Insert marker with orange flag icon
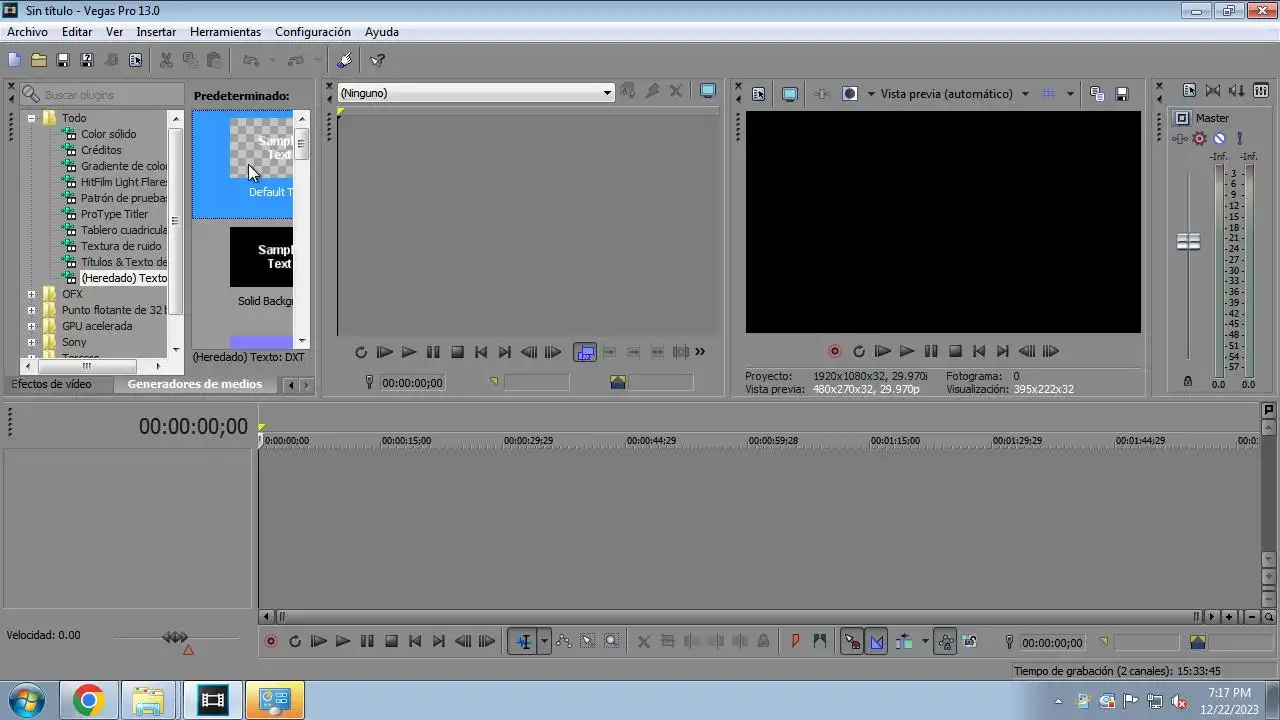 click(796, 642)
